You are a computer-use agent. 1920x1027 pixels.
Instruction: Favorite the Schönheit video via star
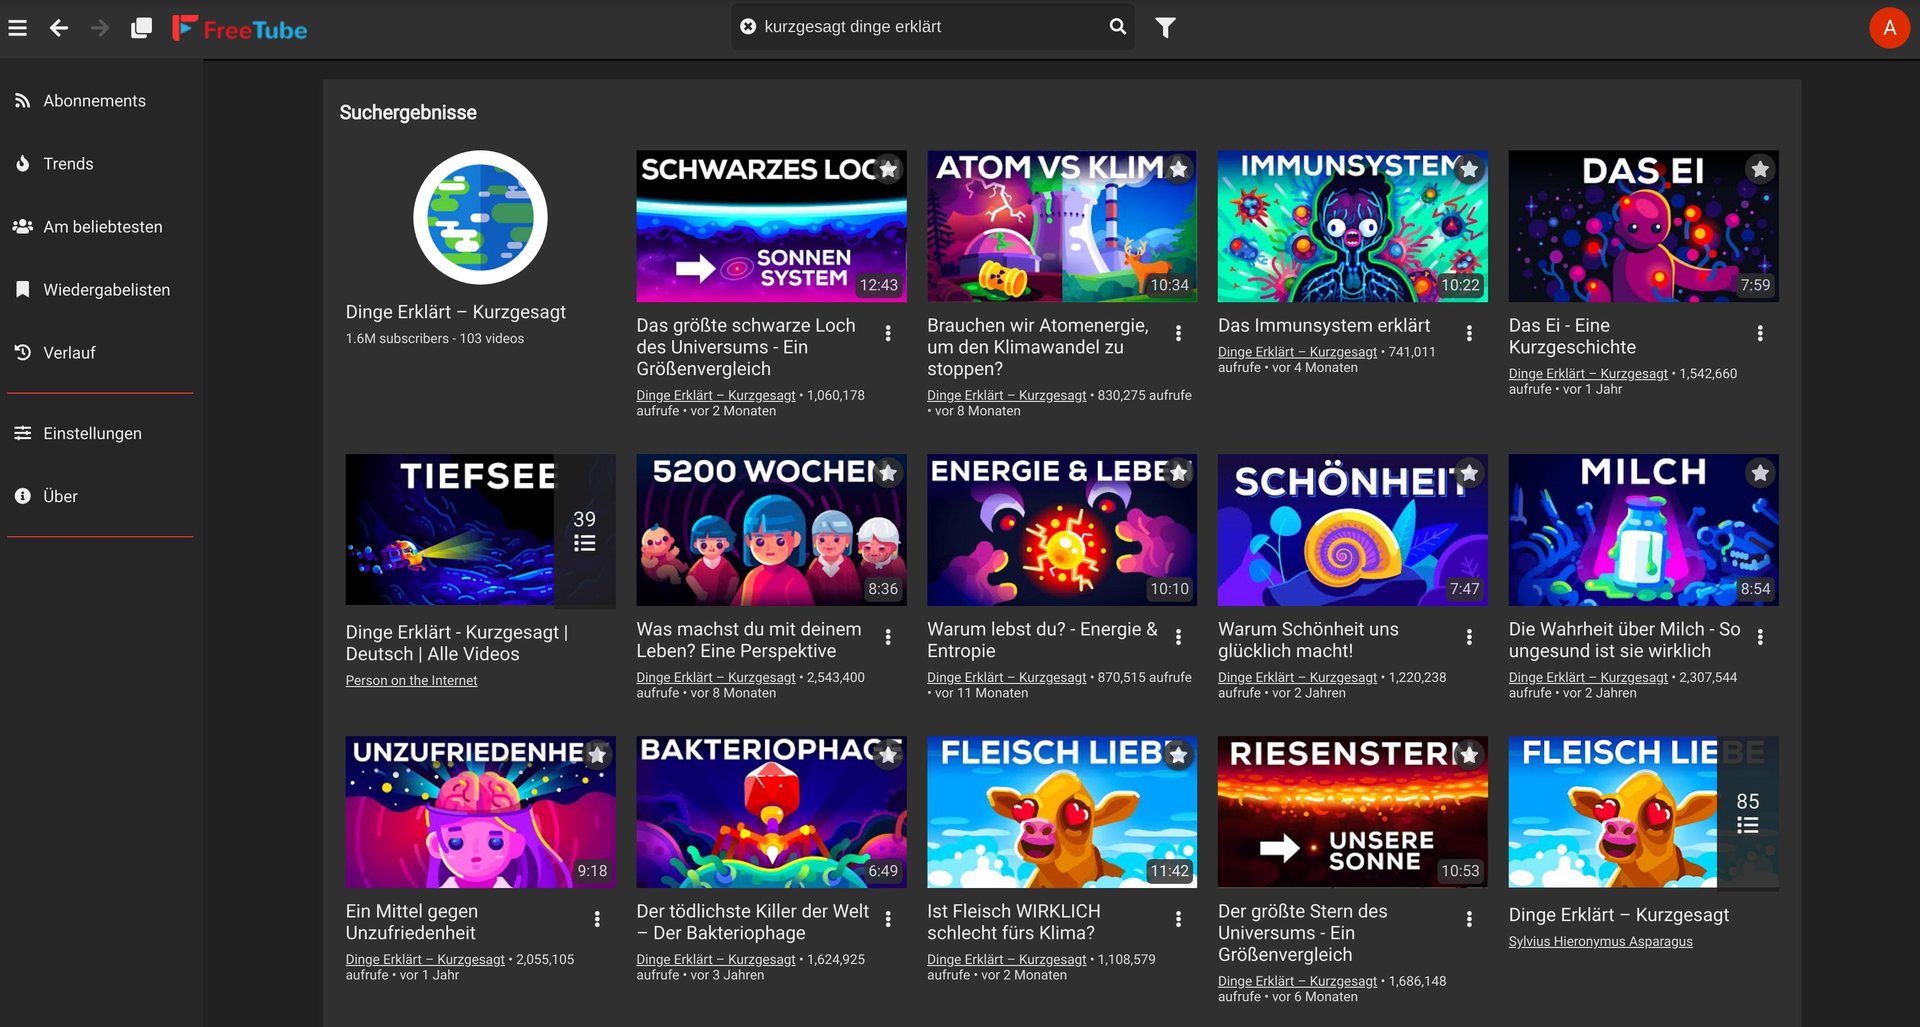pyautogui.click(x=1469, y=473)
